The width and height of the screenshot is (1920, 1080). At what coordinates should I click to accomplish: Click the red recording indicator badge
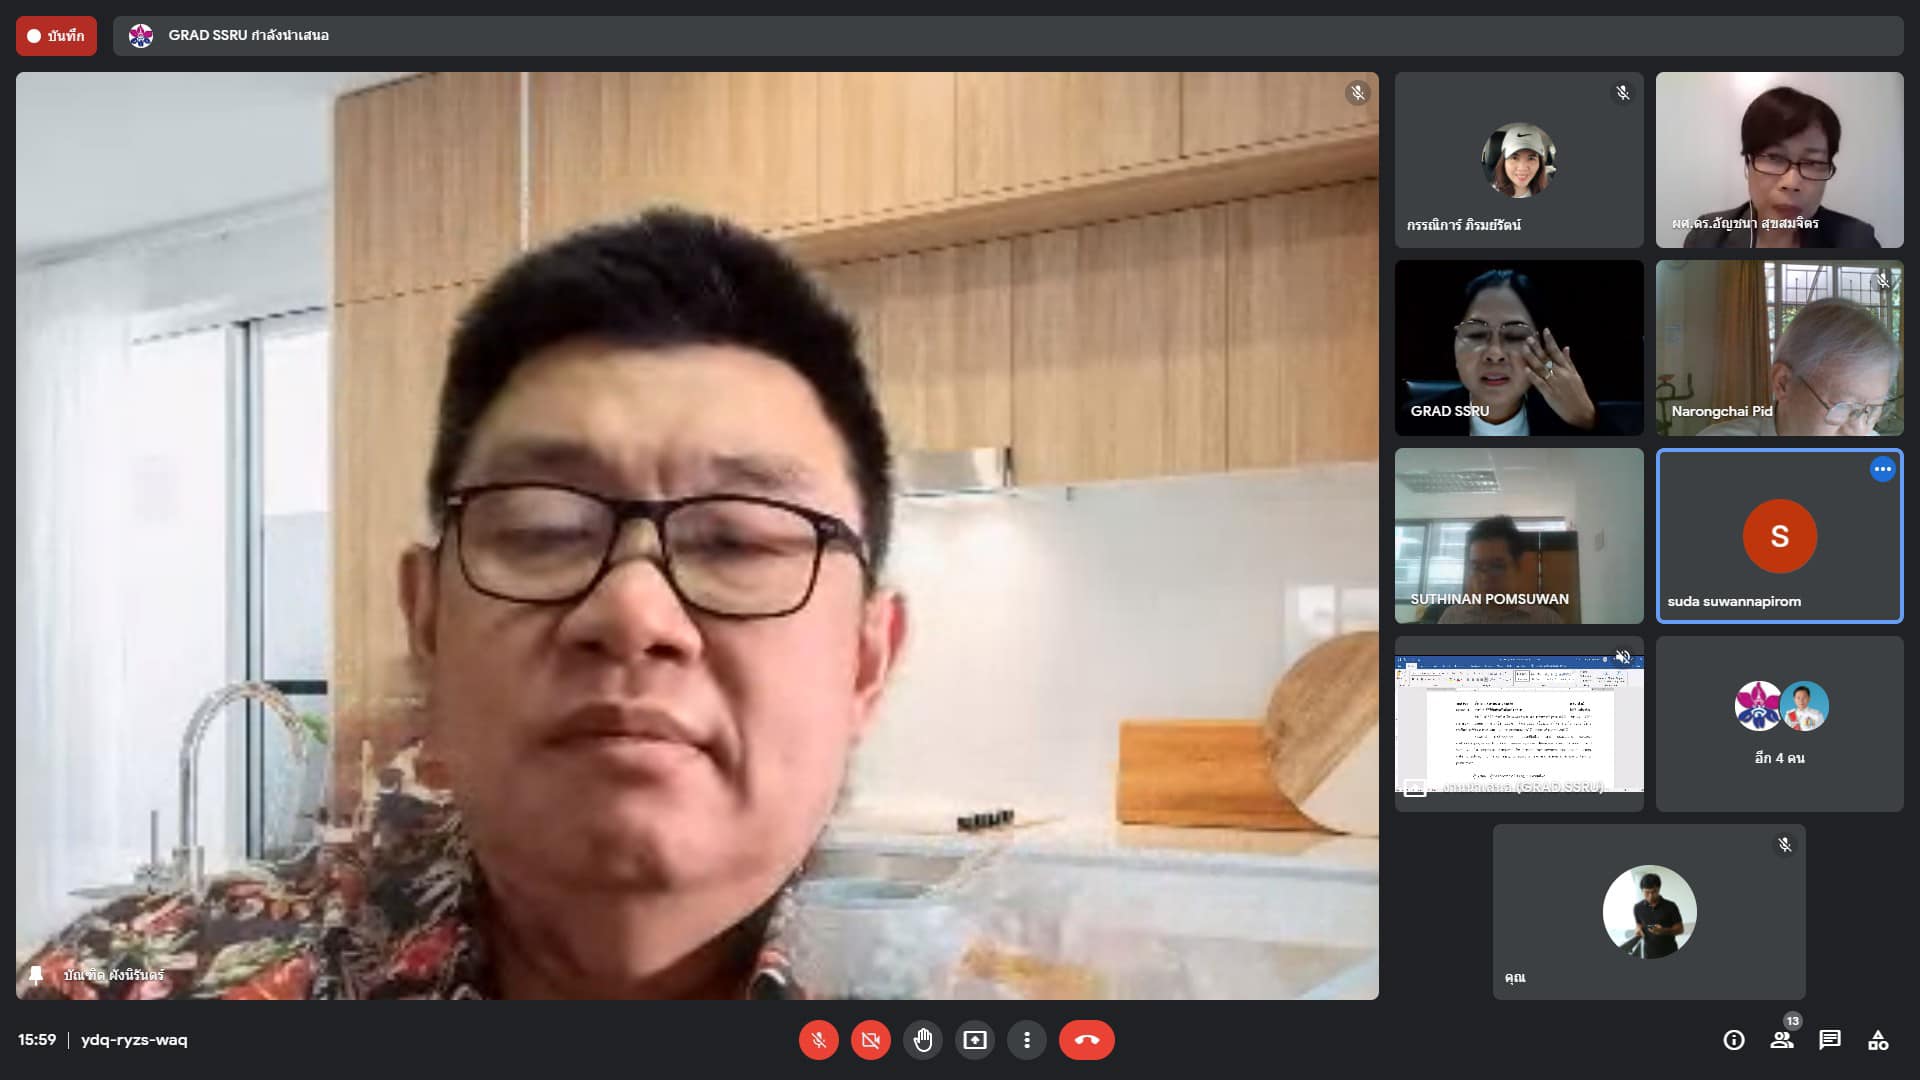pos(56,36)
